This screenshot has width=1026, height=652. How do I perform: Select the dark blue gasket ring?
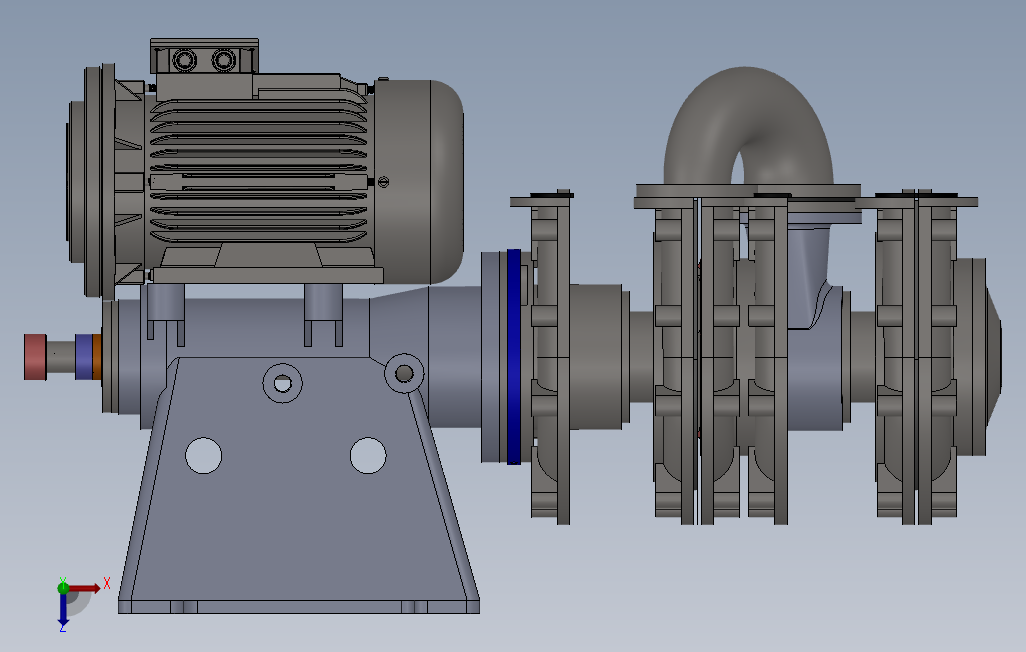514,357
